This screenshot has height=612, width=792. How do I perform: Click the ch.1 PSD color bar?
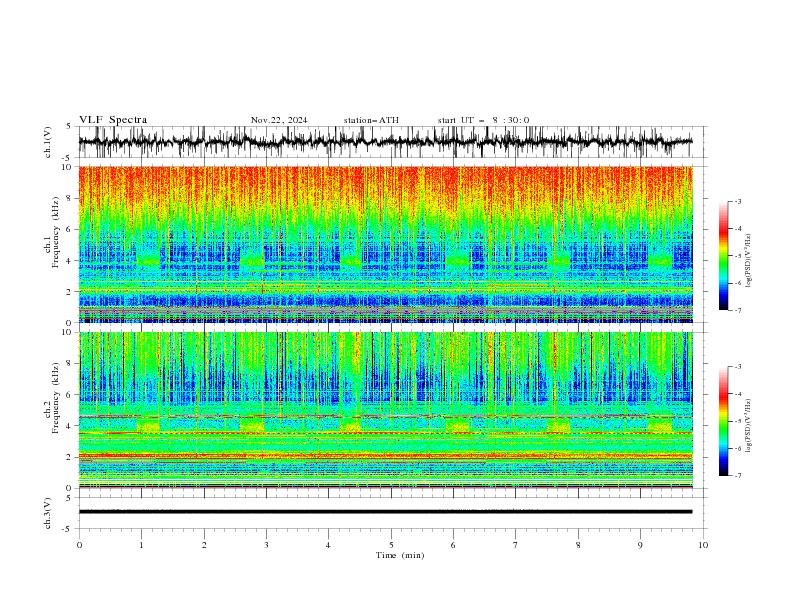coord(723,256)
